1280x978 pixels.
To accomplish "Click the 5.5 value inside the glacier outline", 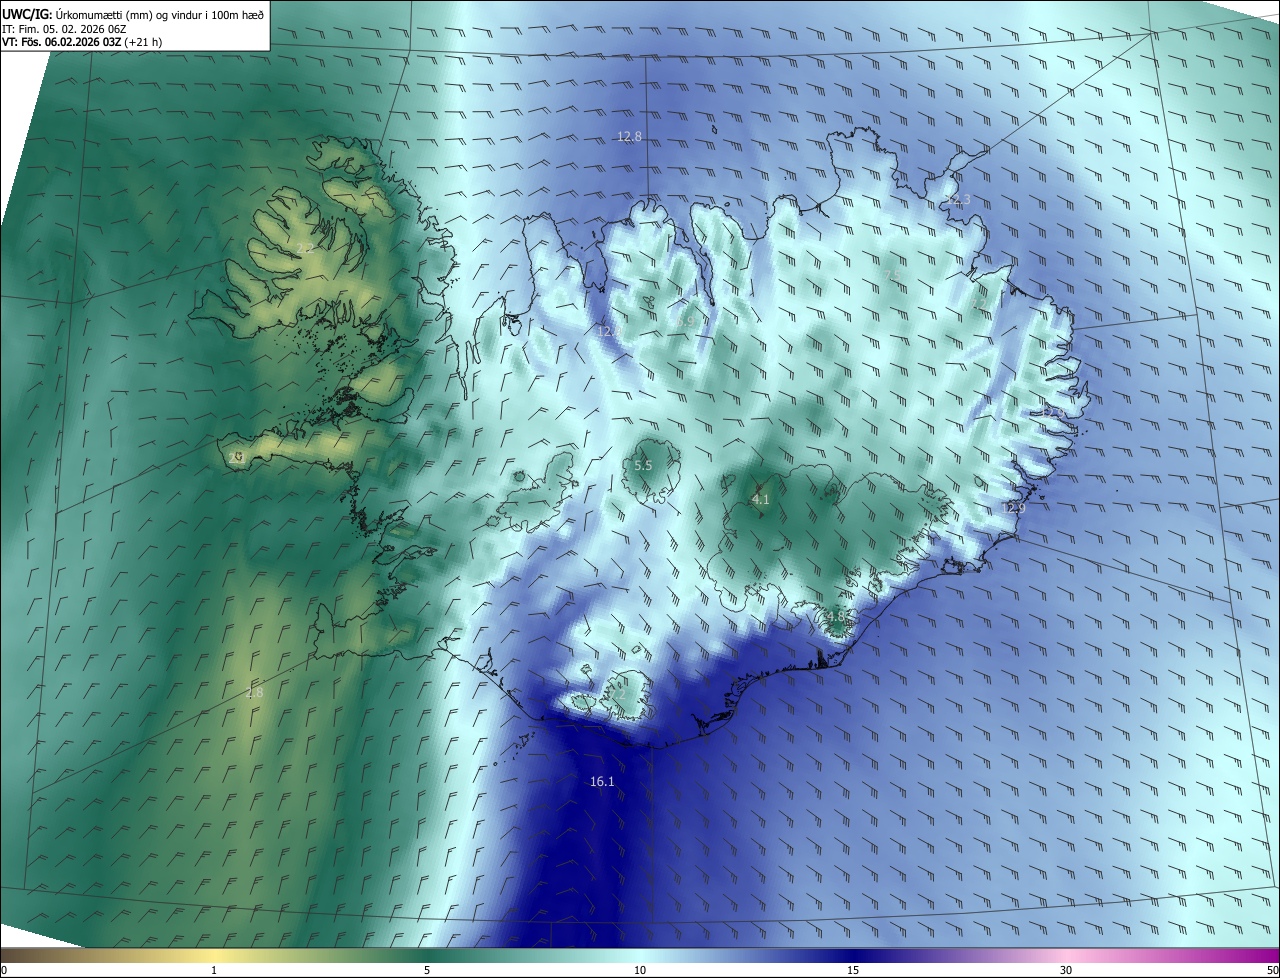I will 643,466.
